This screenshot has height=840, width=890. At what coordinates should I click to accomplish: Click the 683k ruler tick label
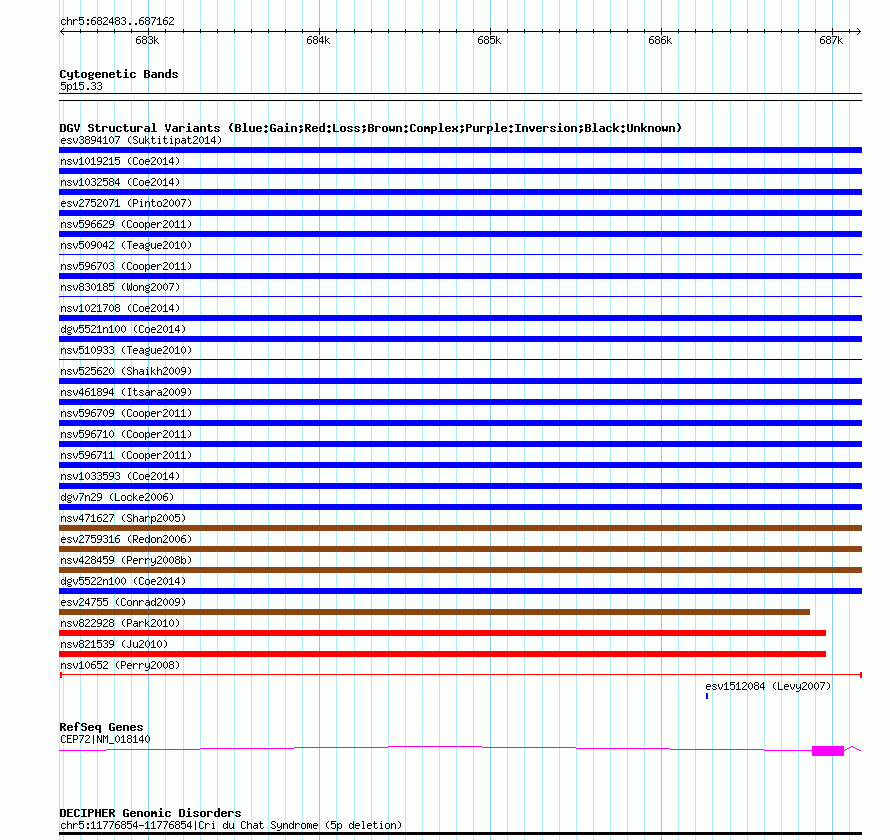pyautogui.click(x=147, y=40)
